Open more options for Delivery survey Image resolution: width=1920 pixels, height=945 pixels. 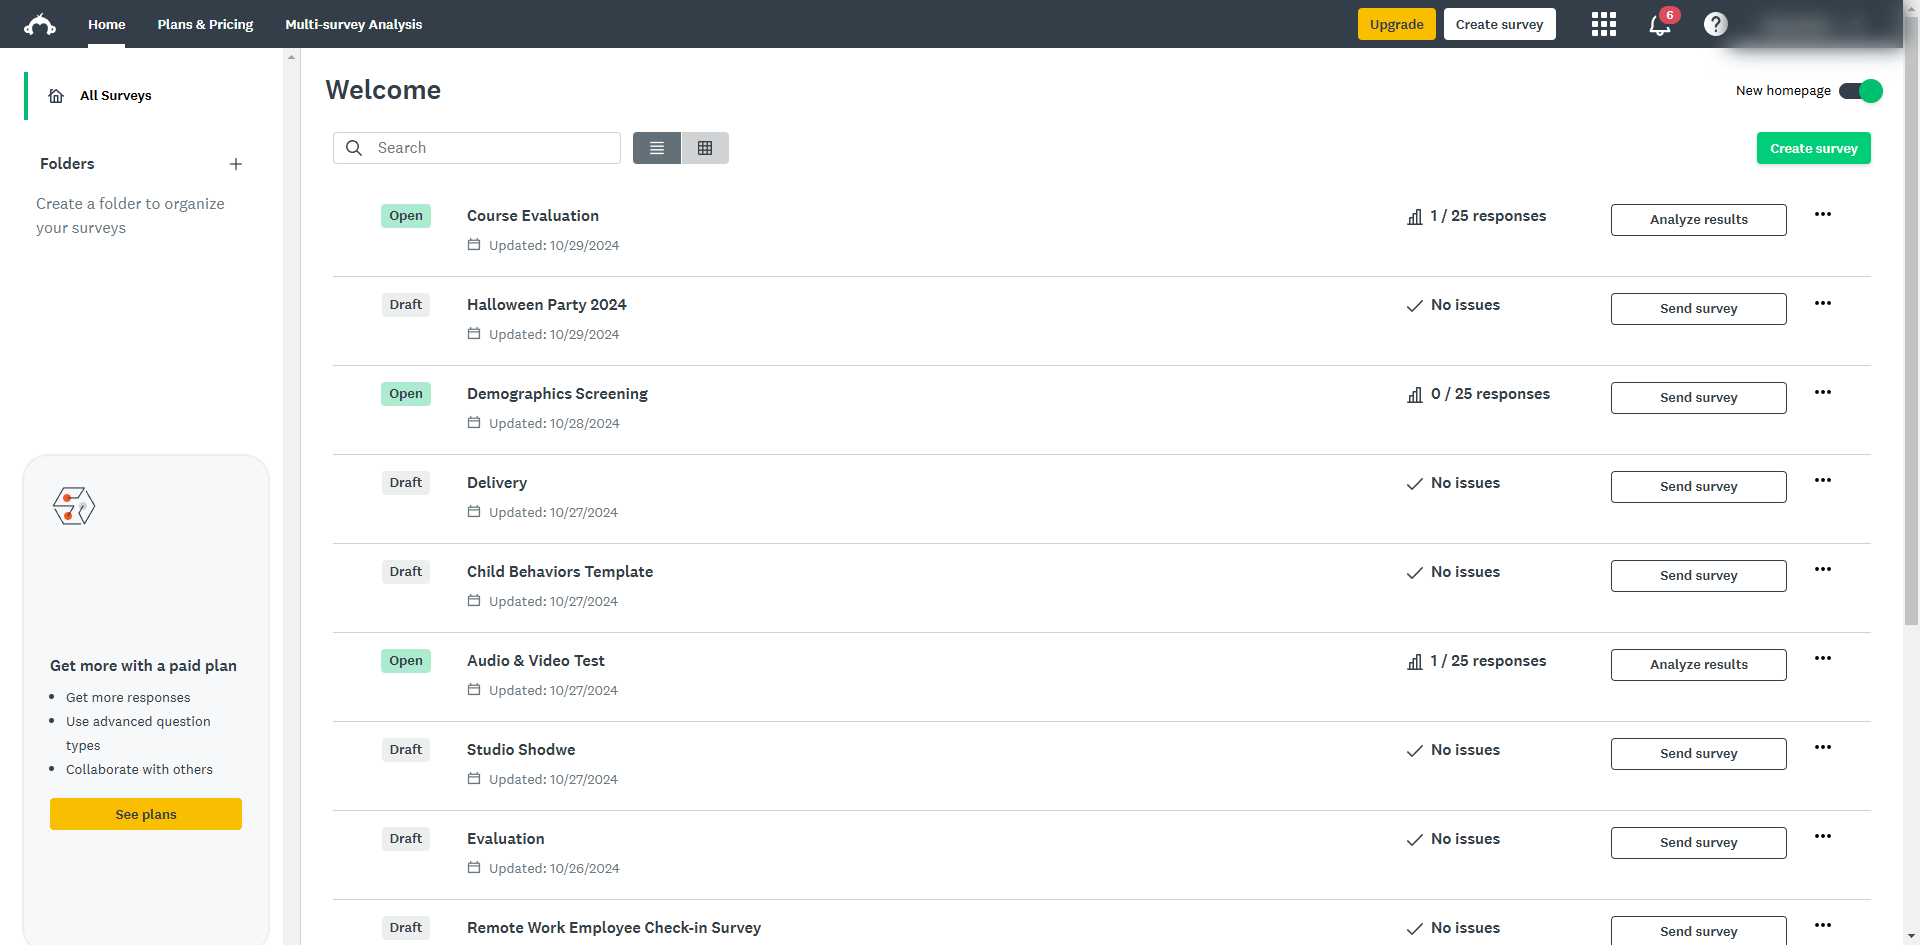coord(1823,480)
